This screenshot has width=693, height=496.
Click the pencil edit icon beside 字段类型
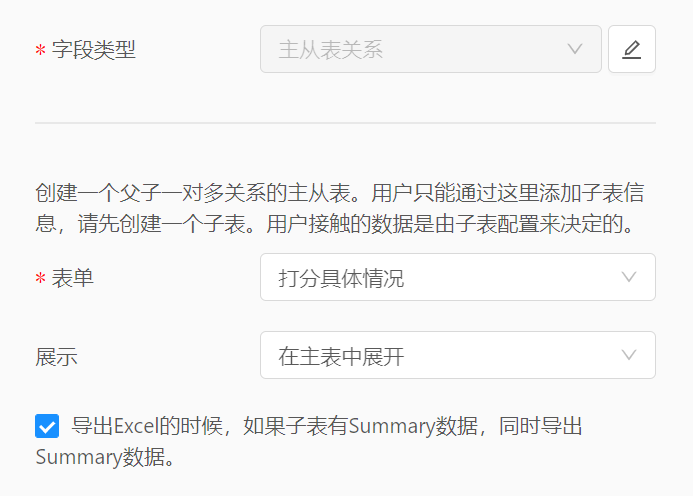[632, 49]
